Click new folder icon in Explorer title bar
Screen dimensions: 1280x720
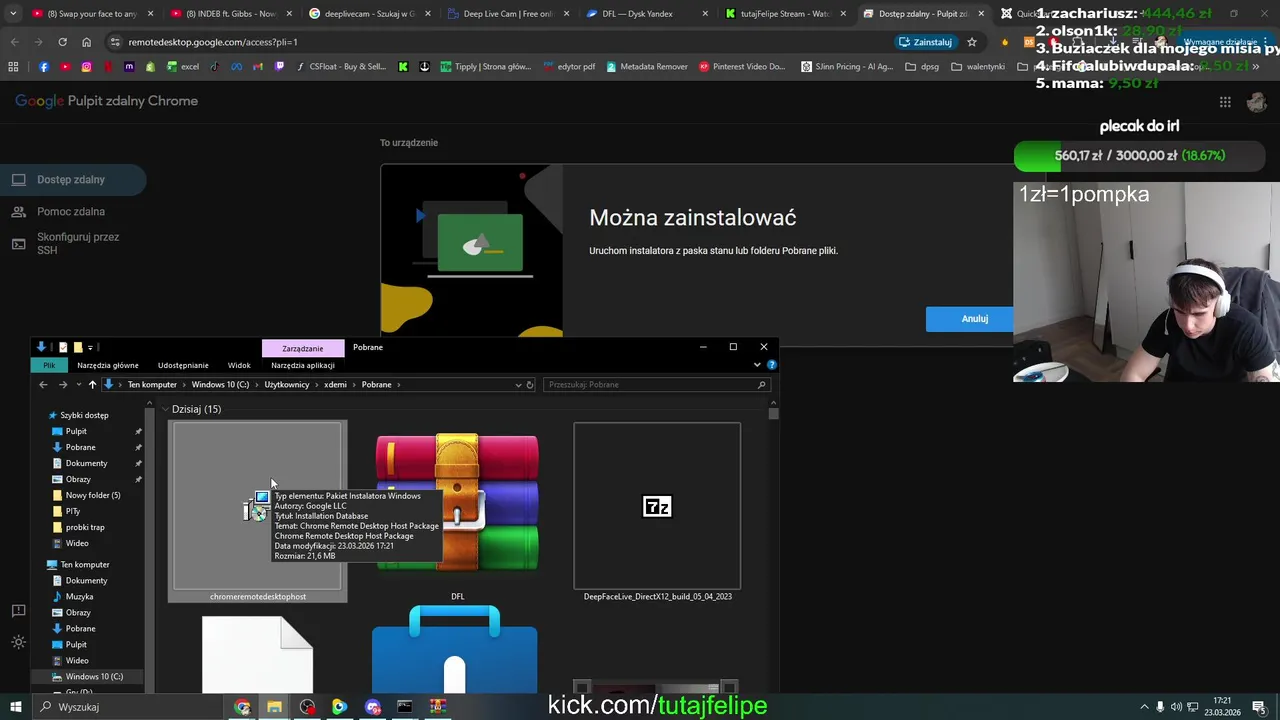point(77,347)
